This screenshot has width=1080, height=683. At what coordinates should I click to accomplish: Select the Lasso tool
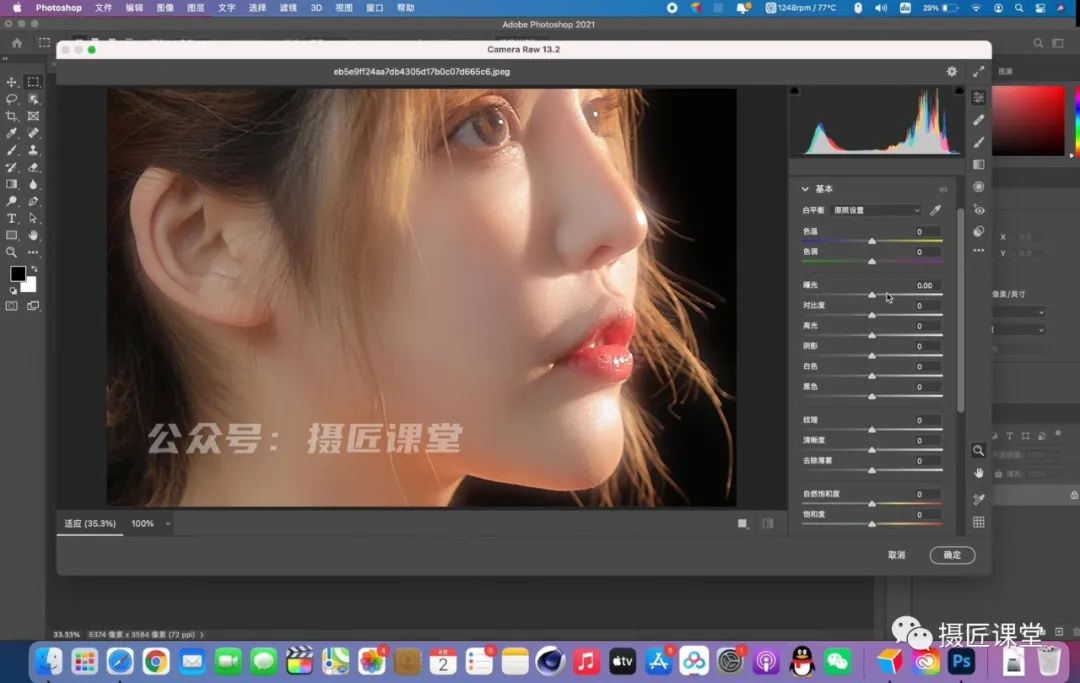tap(12, 99)
